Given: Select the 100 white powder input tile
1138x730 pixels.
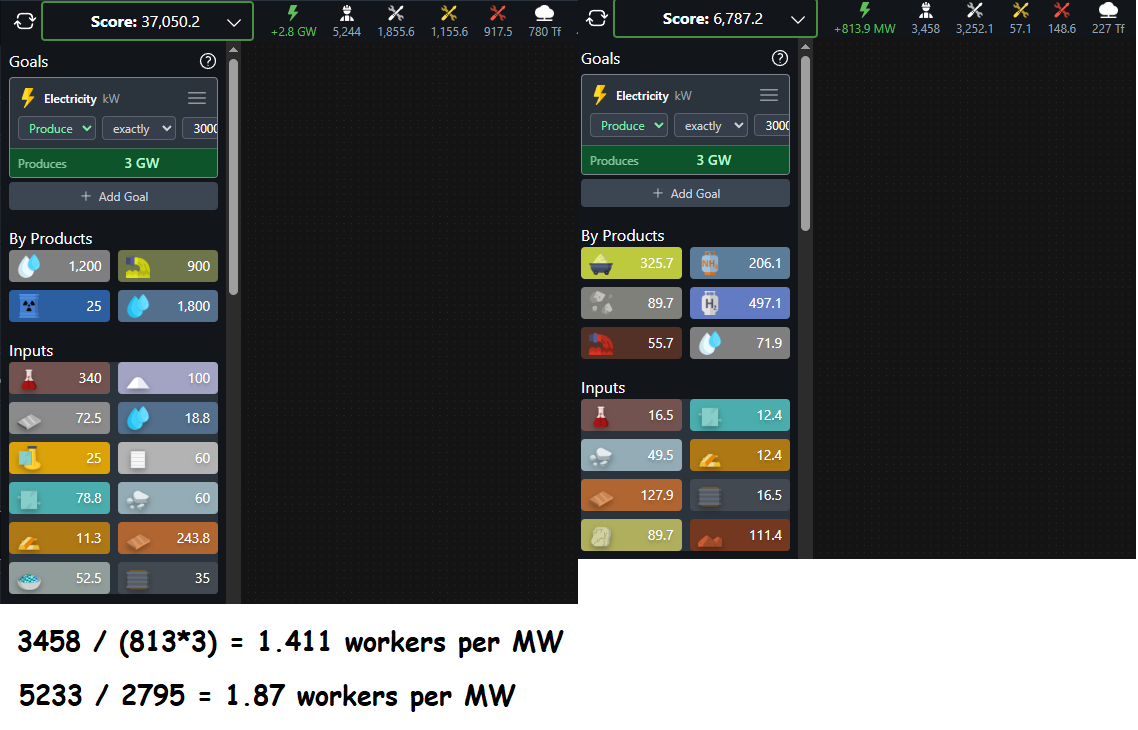Looking at the screenshot, I should (x=168, y=378).
